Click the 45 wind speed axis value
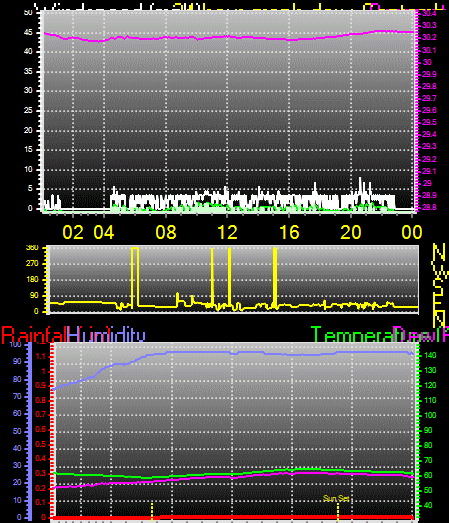This screenshot has width=449, height=523. tap(28, 33)
